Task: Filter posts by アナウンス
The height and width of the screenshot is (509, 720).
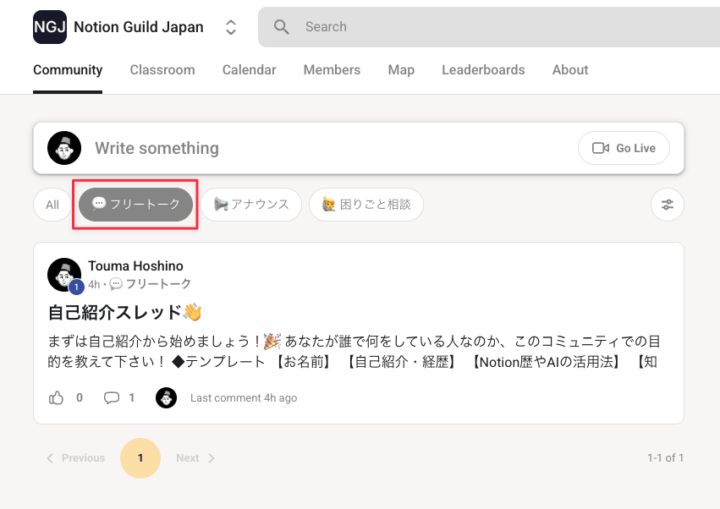Action: tap(251, 204)
